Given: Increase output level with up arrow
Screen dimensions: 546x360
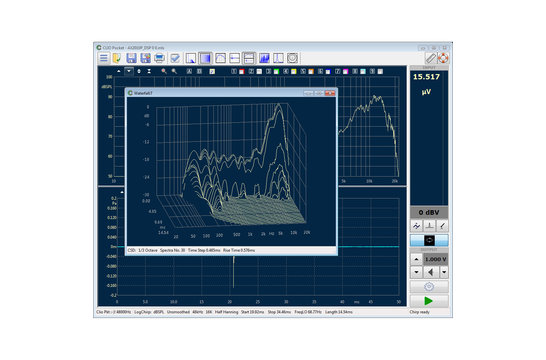Looking at the screenshot, I should (x=416, y=259).
